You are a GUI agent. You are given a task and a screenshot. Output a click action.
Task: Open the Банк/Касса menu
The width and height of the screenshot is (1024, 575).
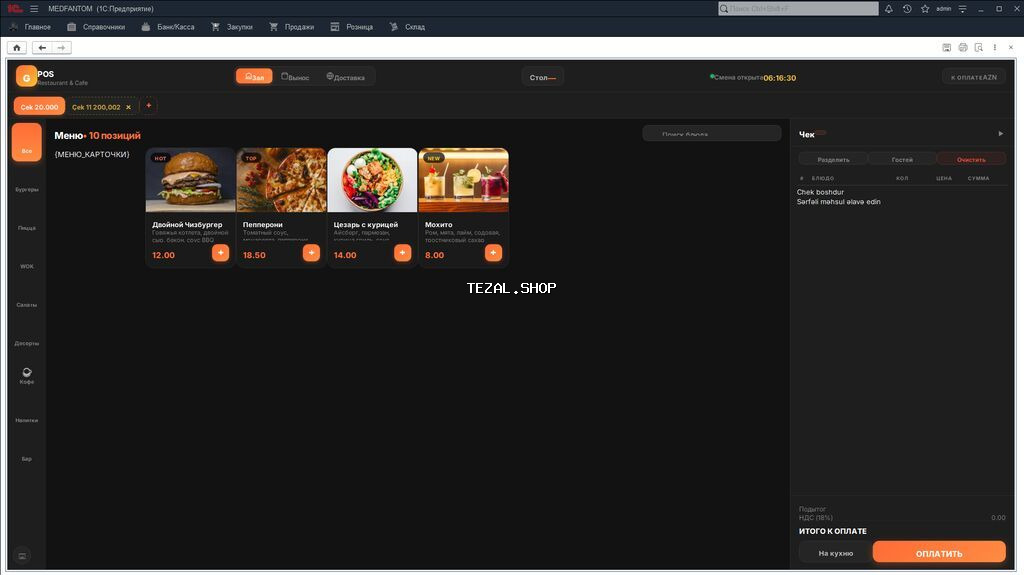pyautogui.click(x=168, y=27)
